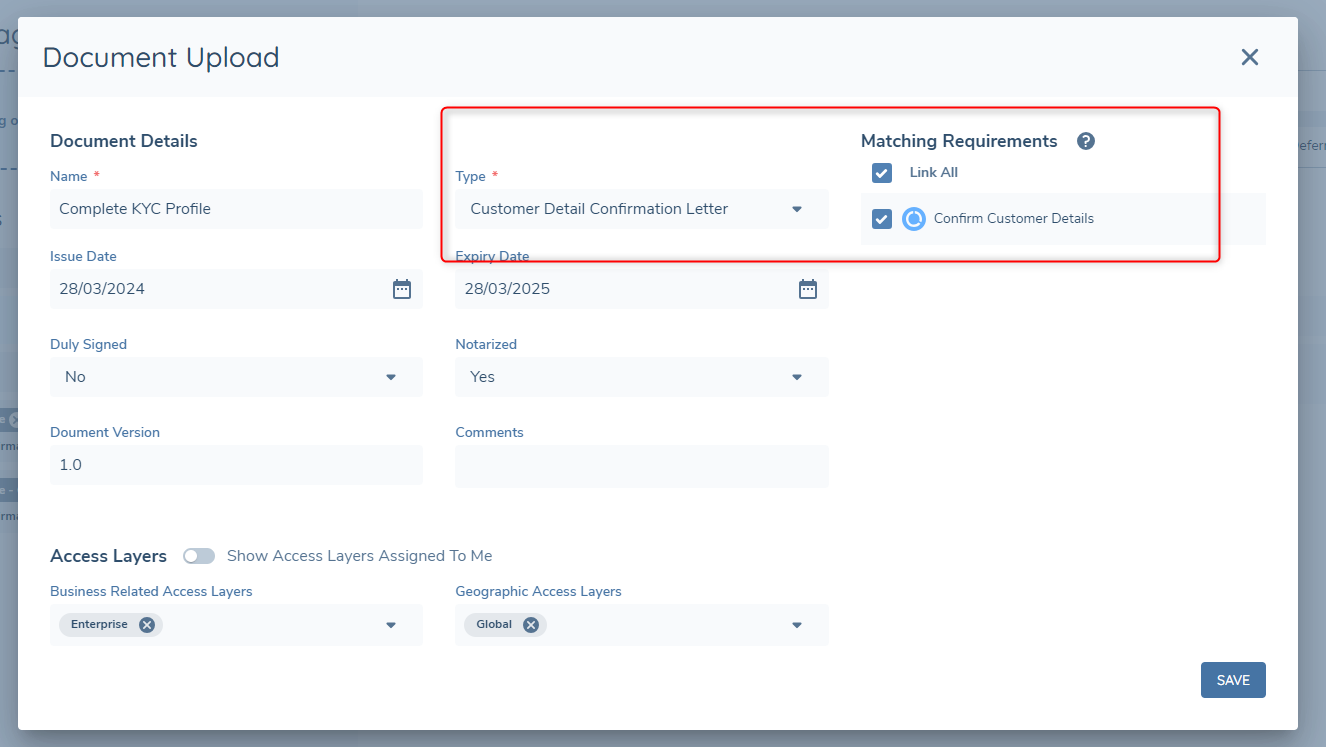Viewport: 1326px width, 747px height.
Task: Focus the Comments text field
Action: [x=641, y=466]
